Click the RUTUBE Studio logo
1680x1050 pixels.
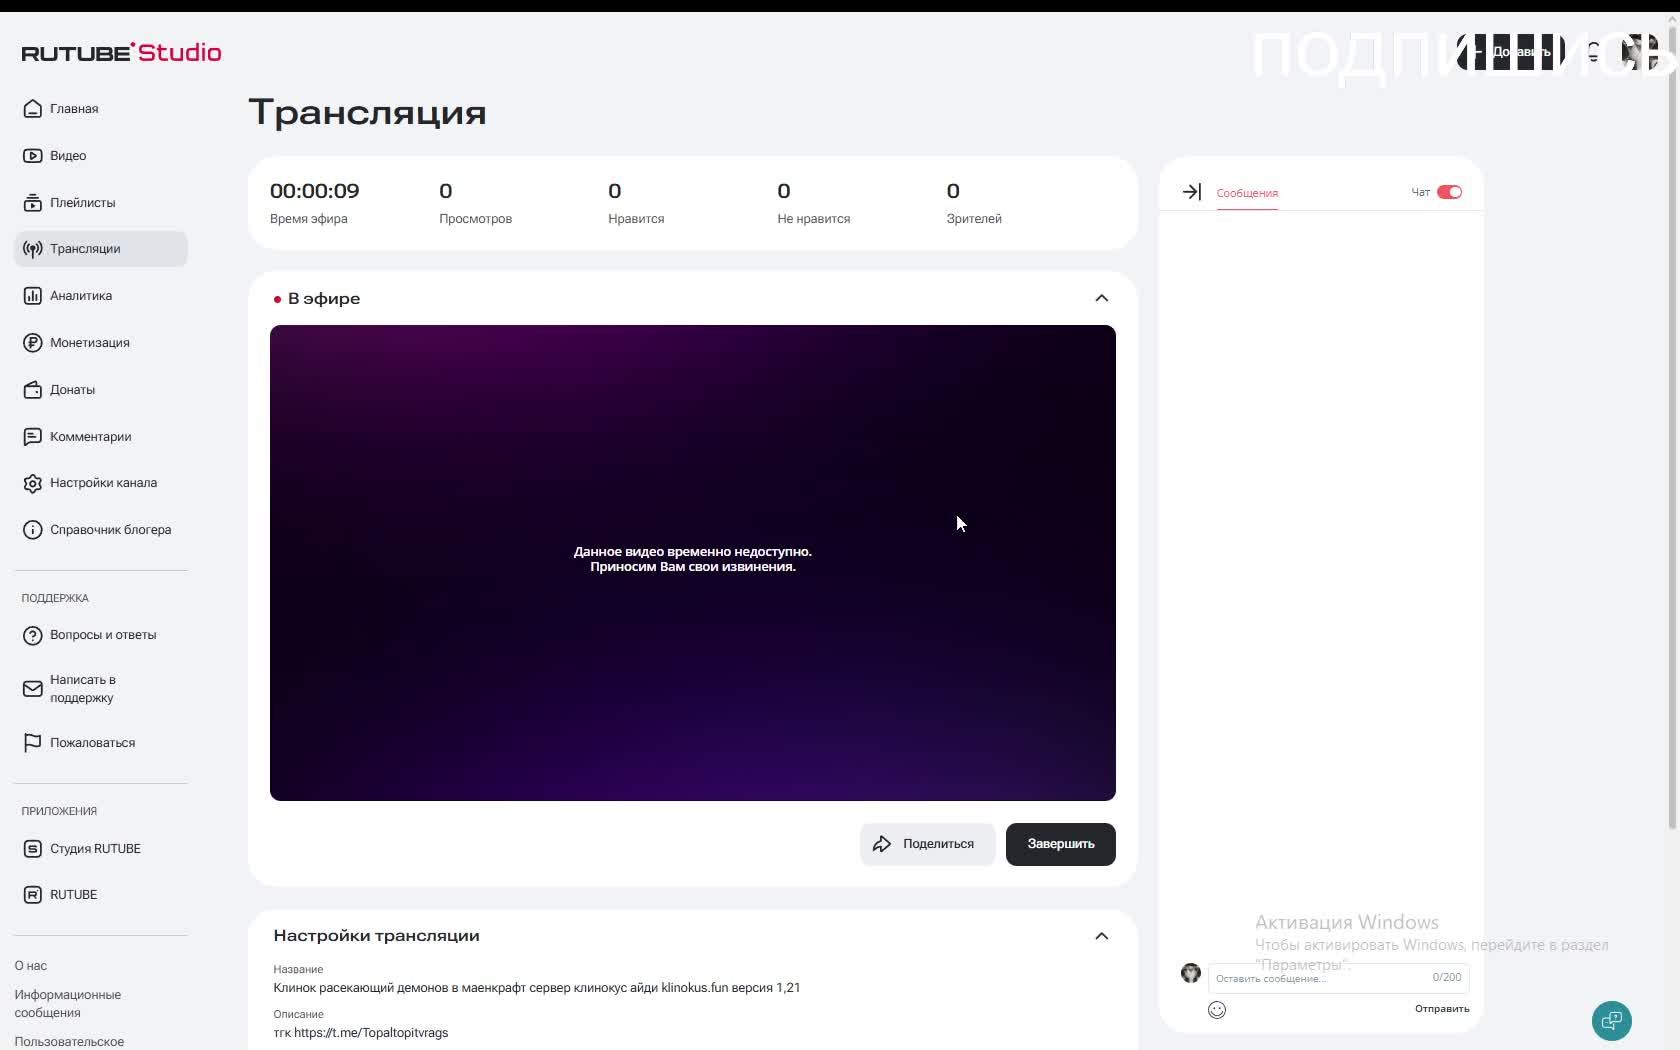coord(121,52)
